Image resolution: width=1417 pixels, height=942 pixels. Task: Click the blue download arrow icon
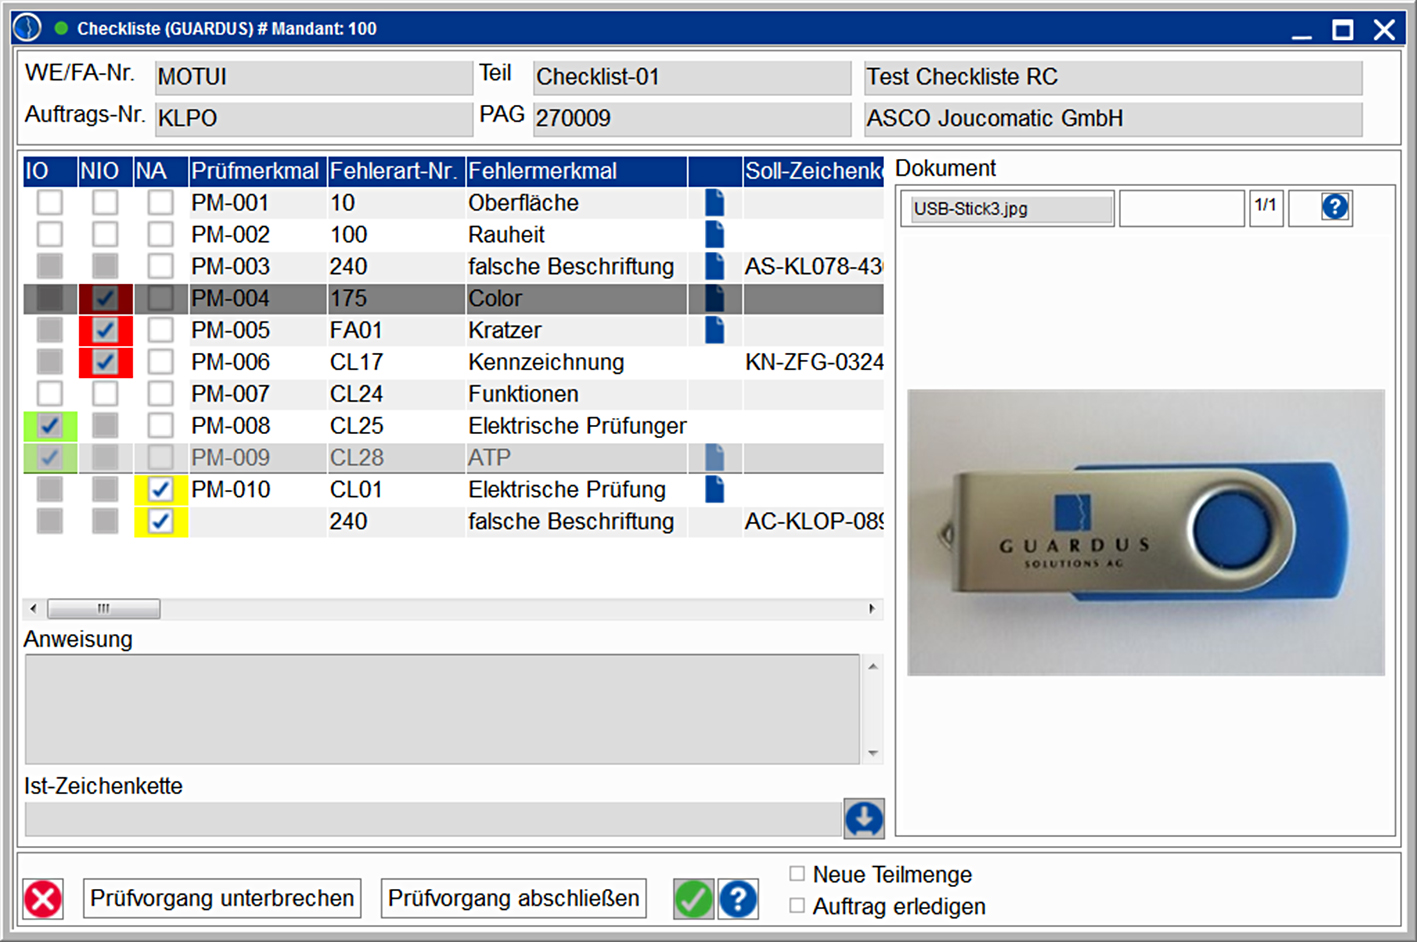click(x=864, y=818)
